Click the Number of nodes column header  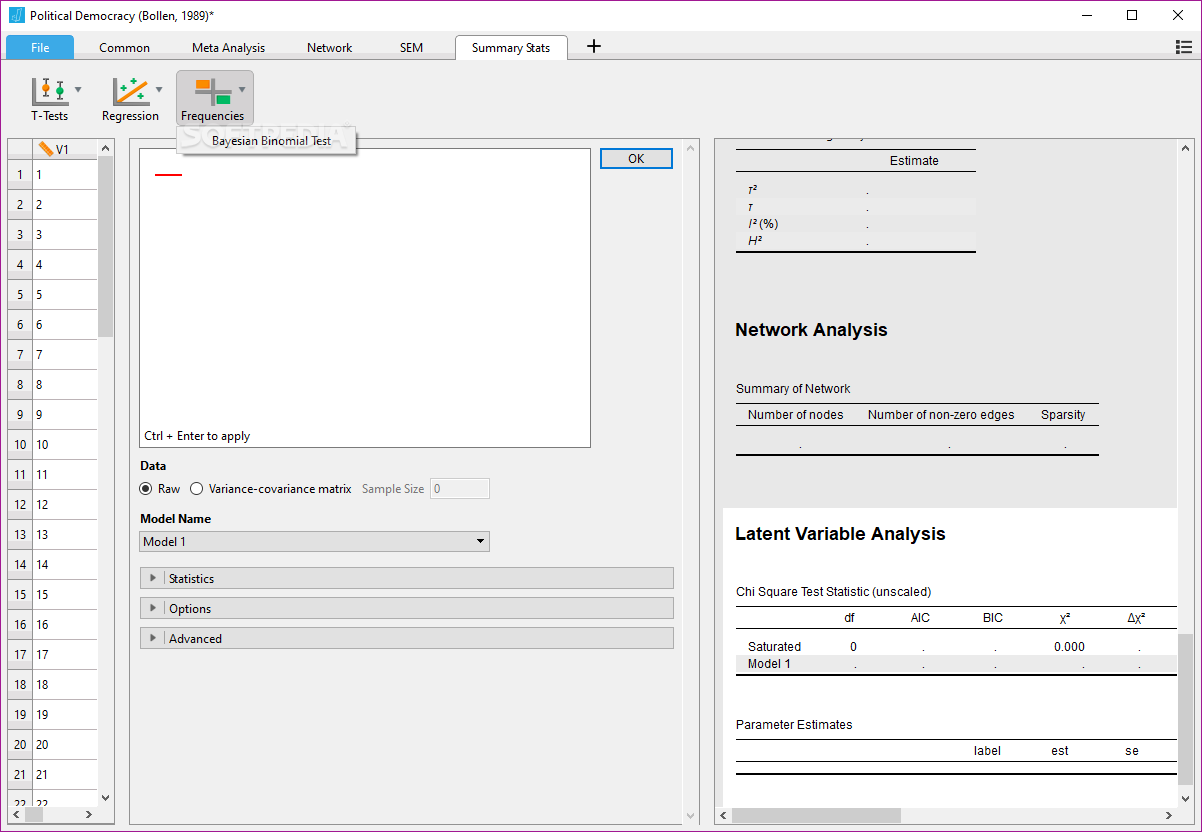[795, 415]
